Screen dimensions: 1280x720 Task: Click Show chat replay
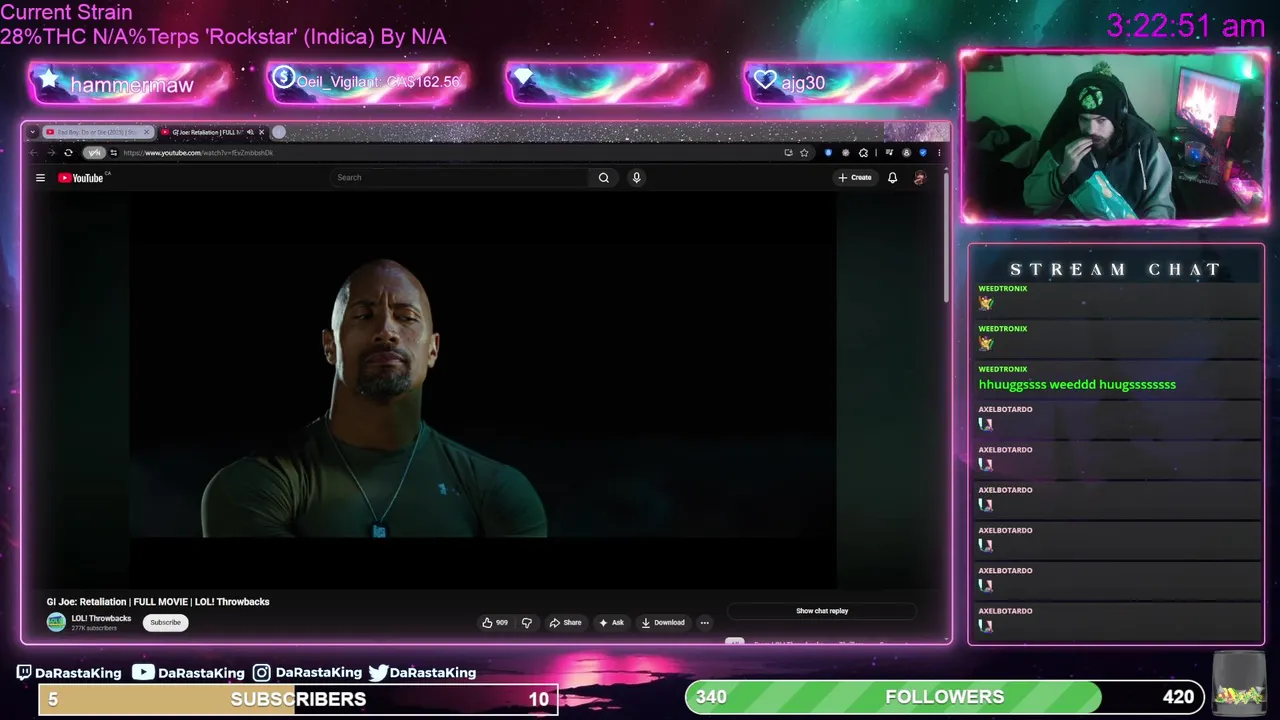click(x=822, y=611)
